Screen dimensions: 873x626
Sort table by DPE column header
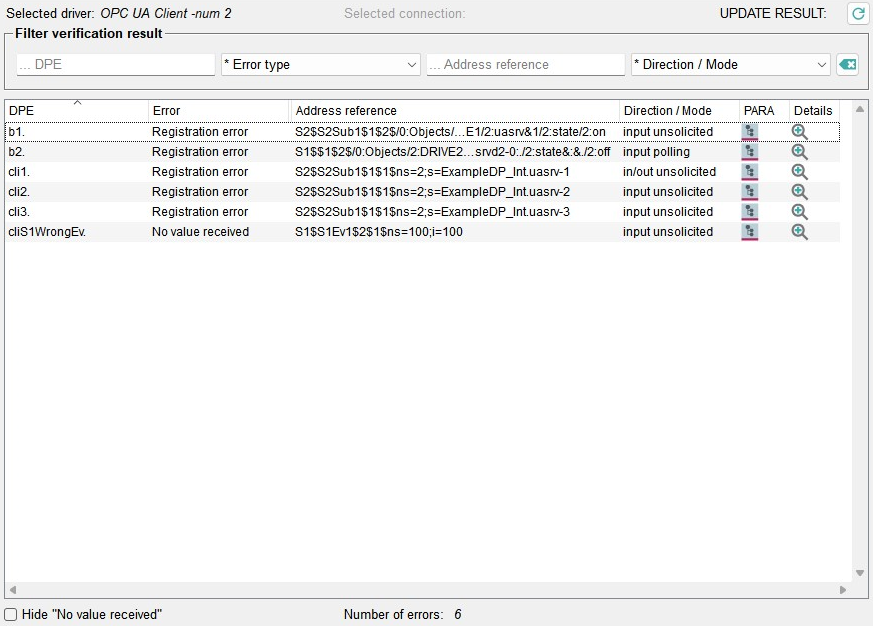pyautogui.click(x=76, y=110)
